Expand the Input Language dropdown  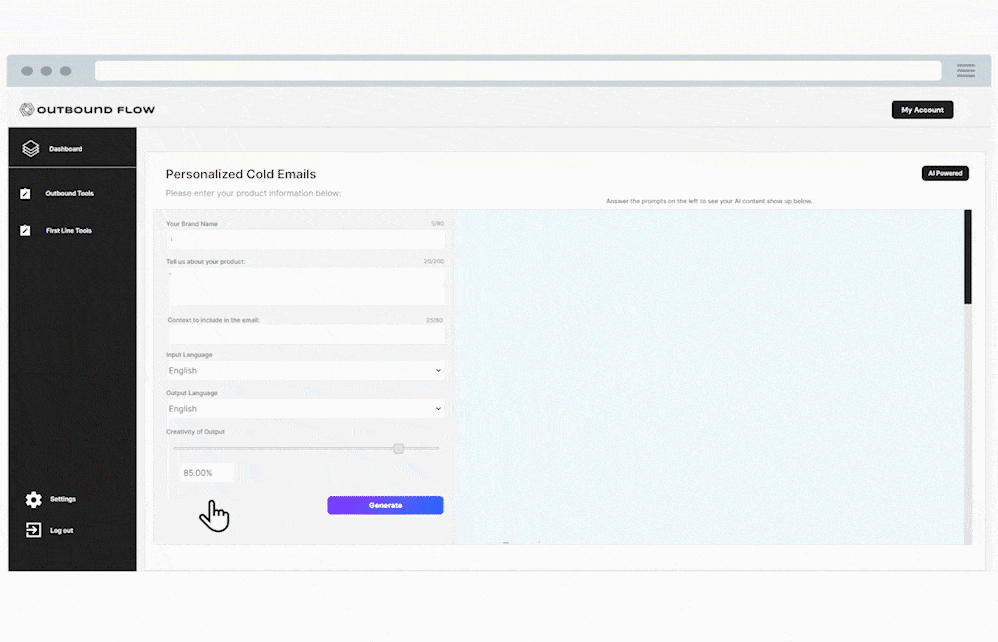tap(305, 371)
